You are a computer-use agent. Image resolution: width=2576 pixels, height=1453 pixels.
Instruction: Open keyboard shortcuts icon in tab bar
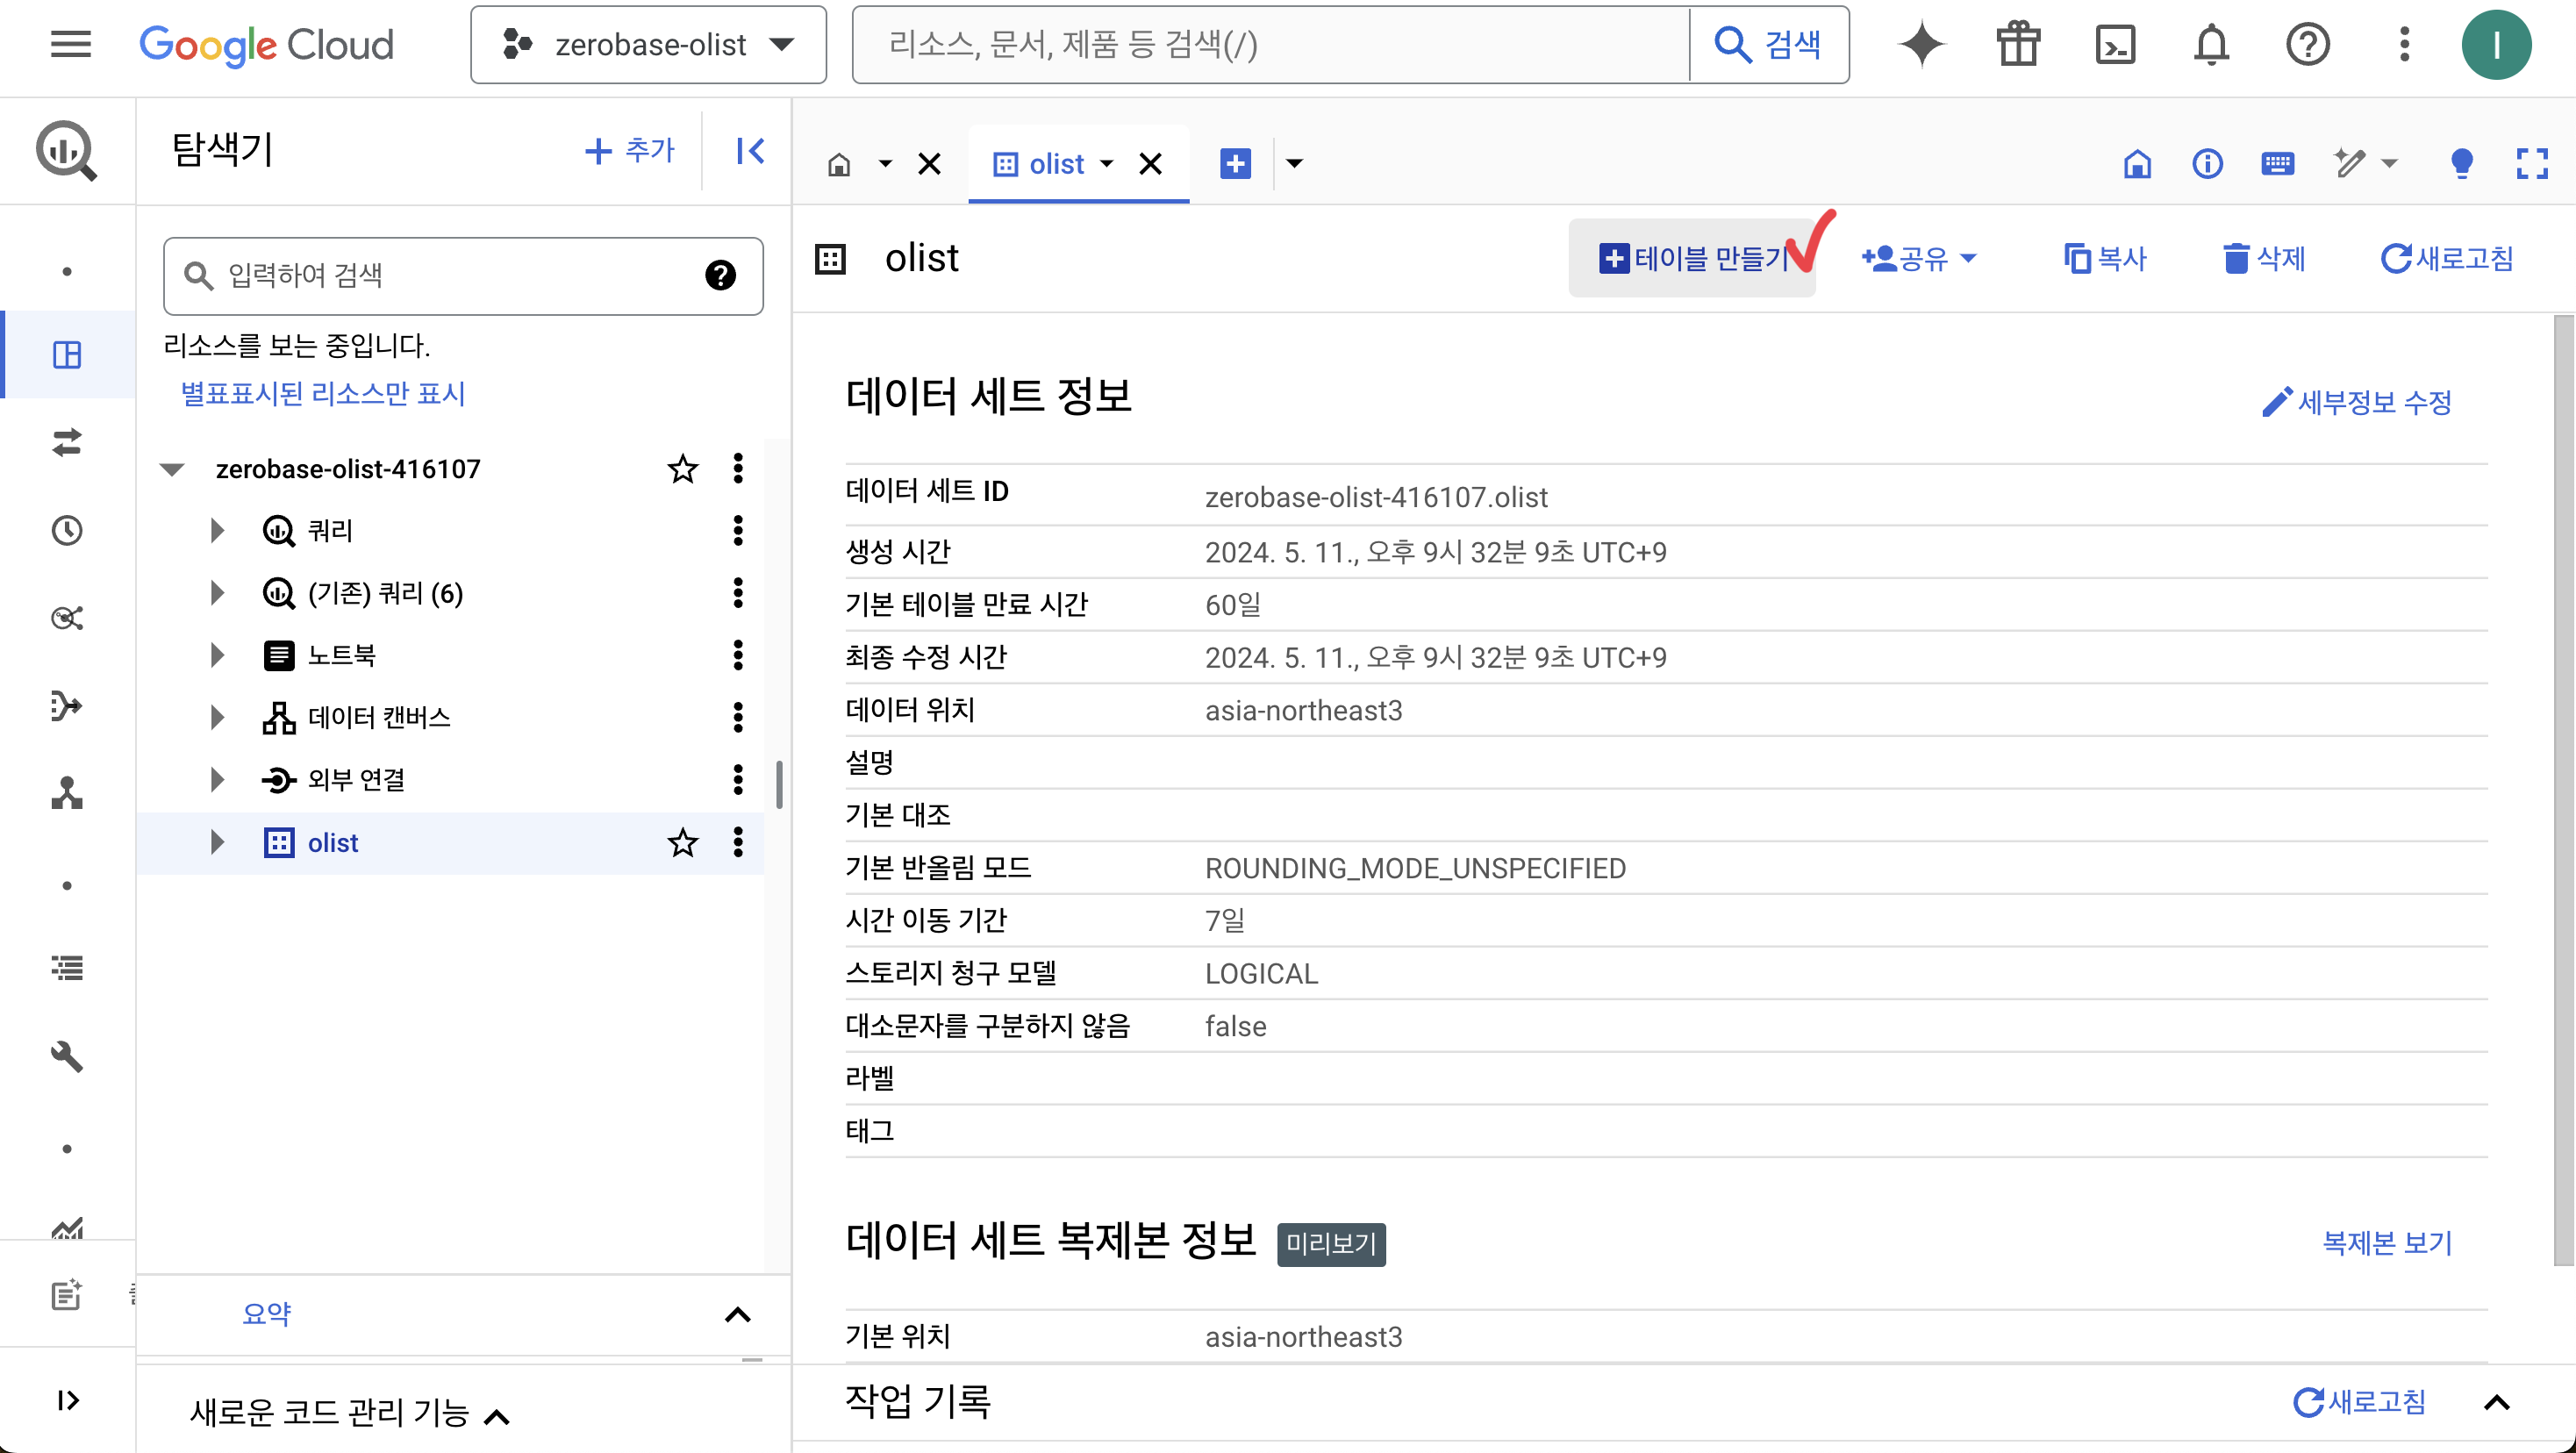[x=2277, y=163]
